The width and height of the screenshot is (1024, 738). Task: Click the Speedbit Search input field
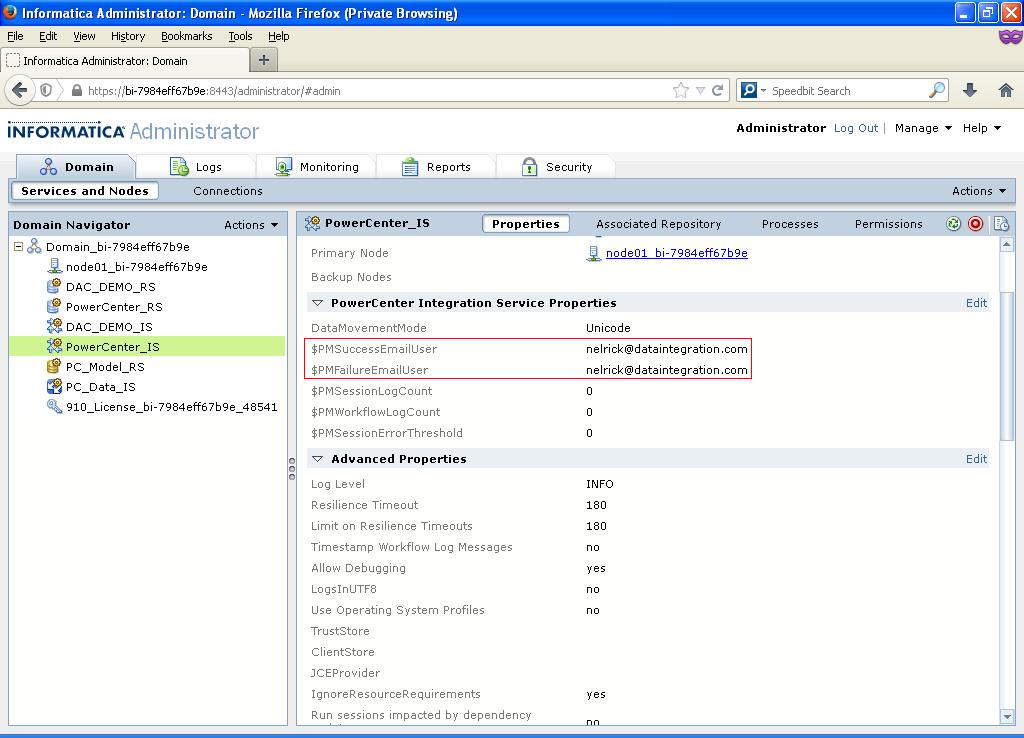point(848,90)
